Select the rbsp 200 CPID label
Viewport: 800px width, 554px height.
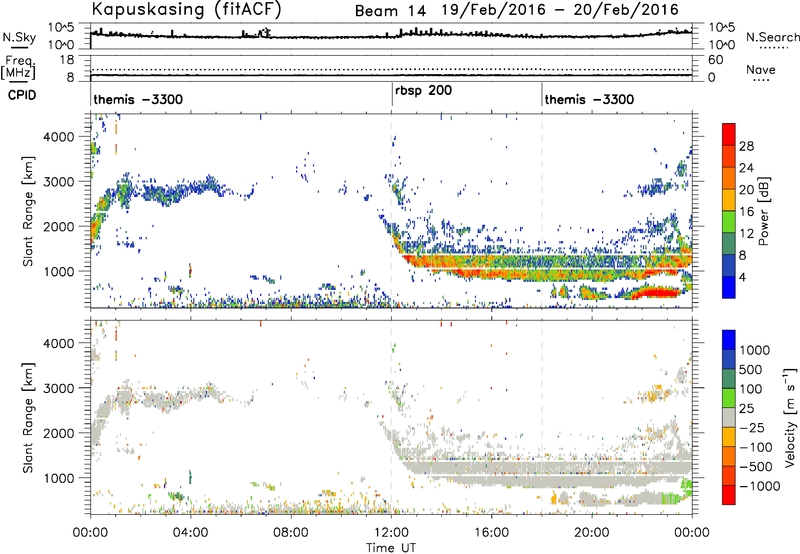tap(423, 91)
